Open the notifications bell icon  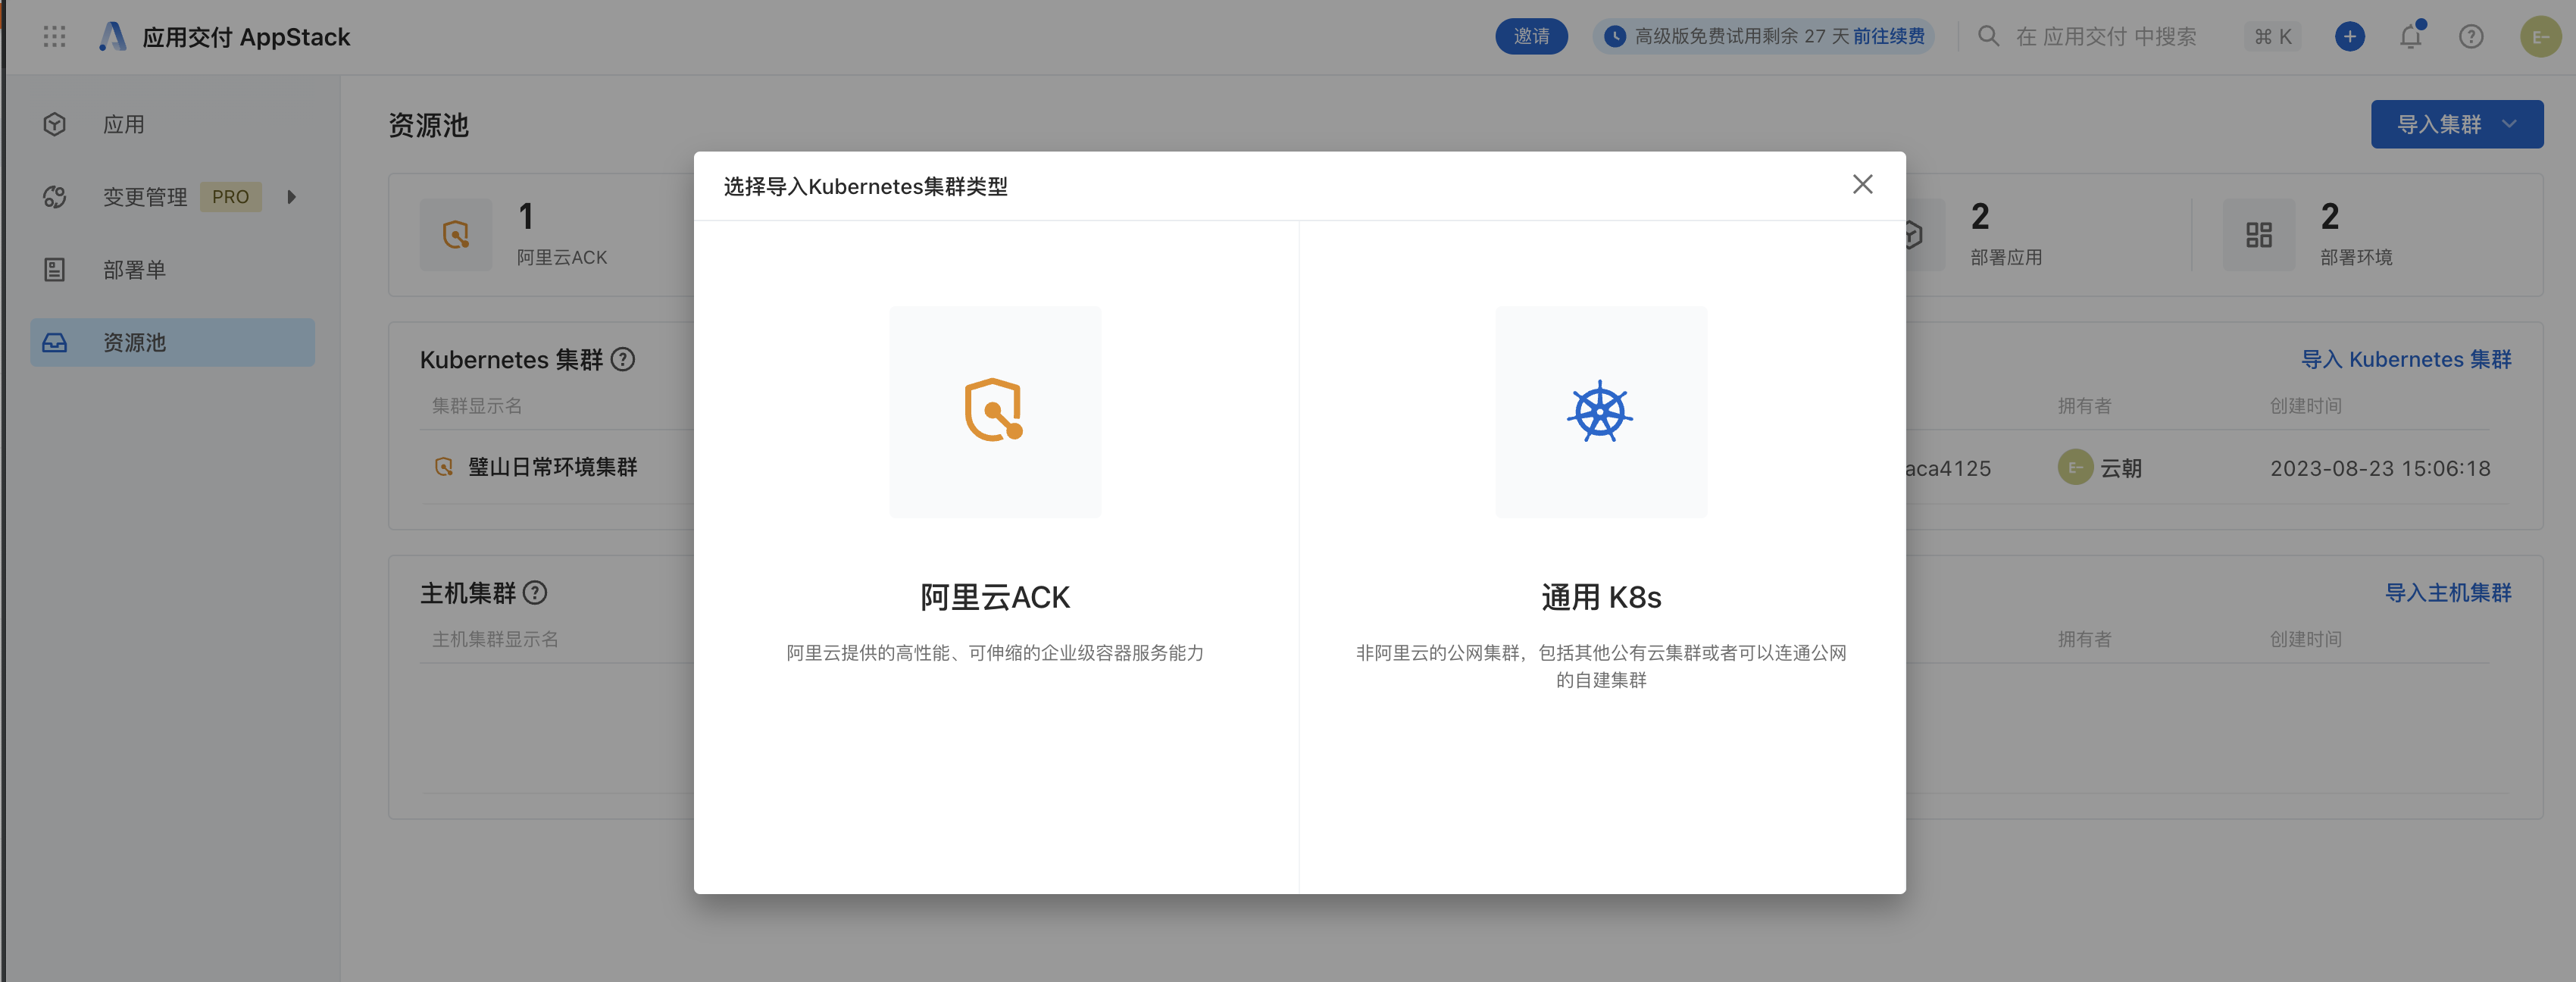click(2411, 37)
